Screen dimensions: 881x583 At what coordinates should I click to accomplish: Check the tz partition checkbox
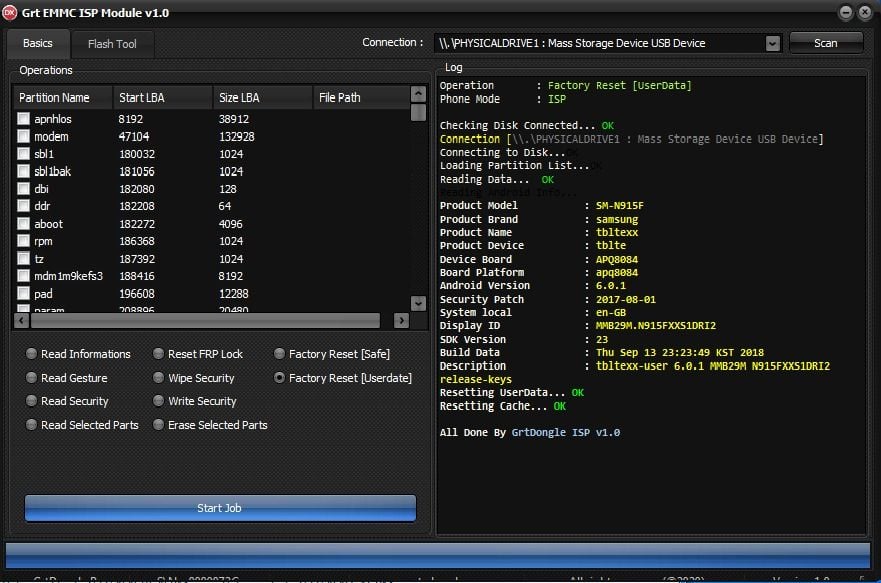24,258
